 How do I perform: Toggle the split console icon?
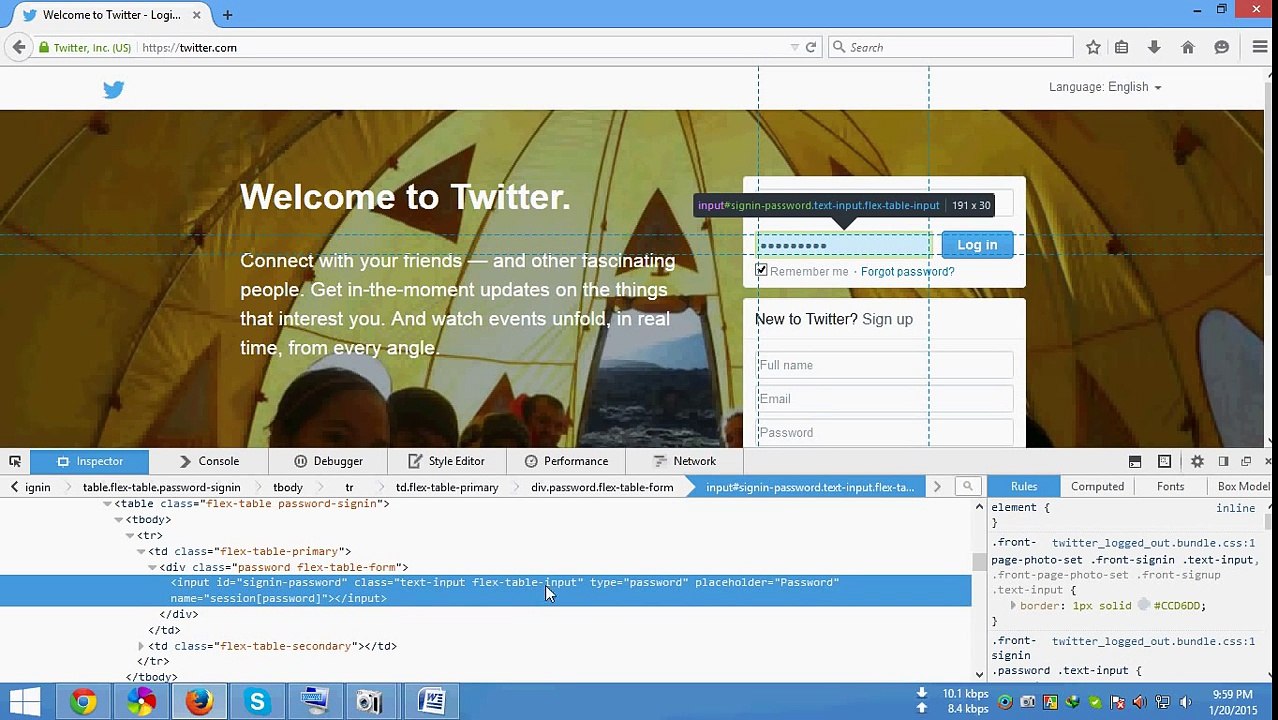(1135, 461)
